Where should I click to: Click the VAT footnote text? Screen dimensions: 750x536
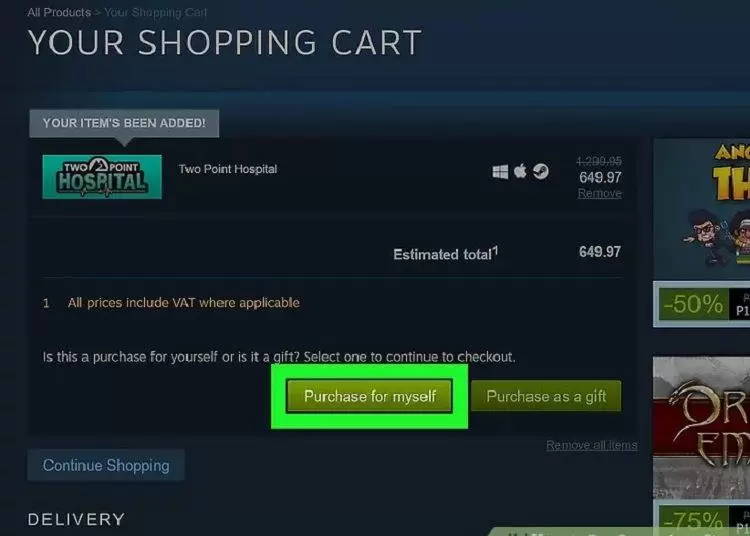pyautogui.click(x=184, y=303)
